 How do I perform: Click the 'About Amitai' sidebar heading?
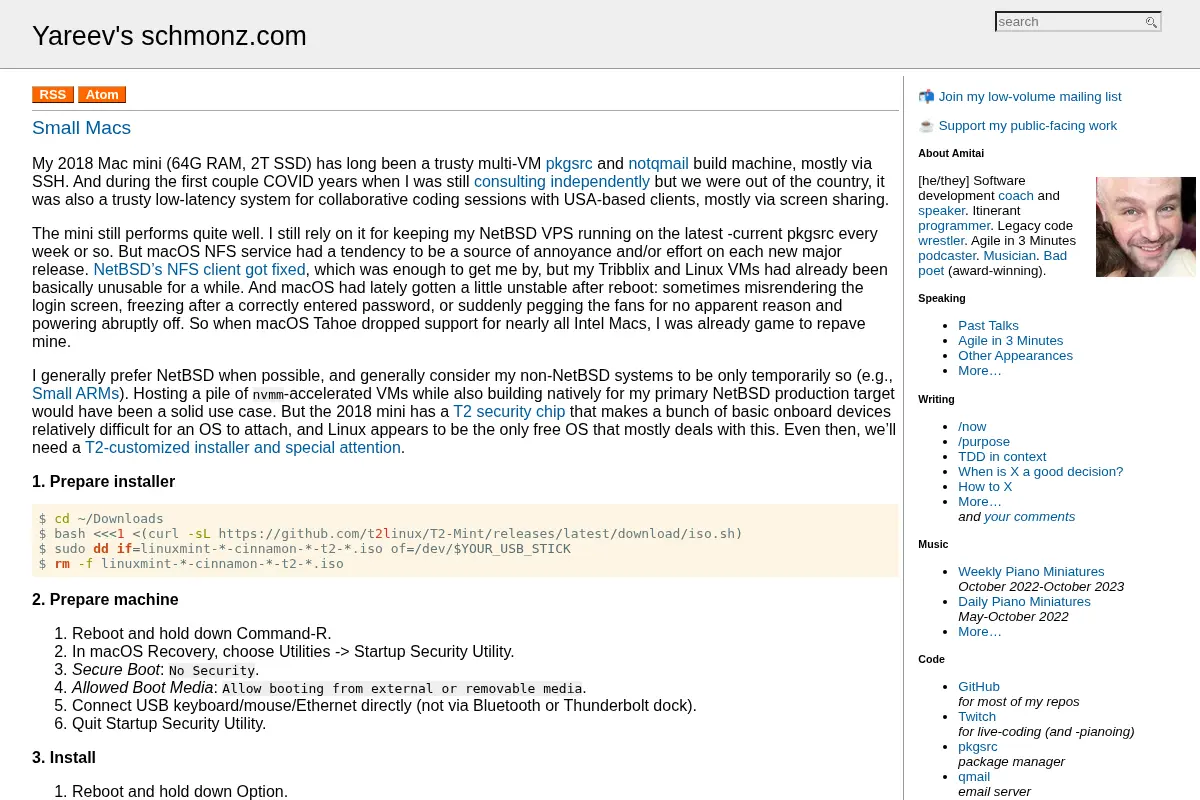point(951,153)
